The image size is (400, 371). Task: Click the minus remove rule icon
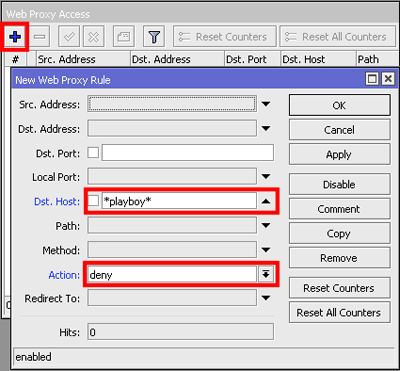[x=40, y=37]
